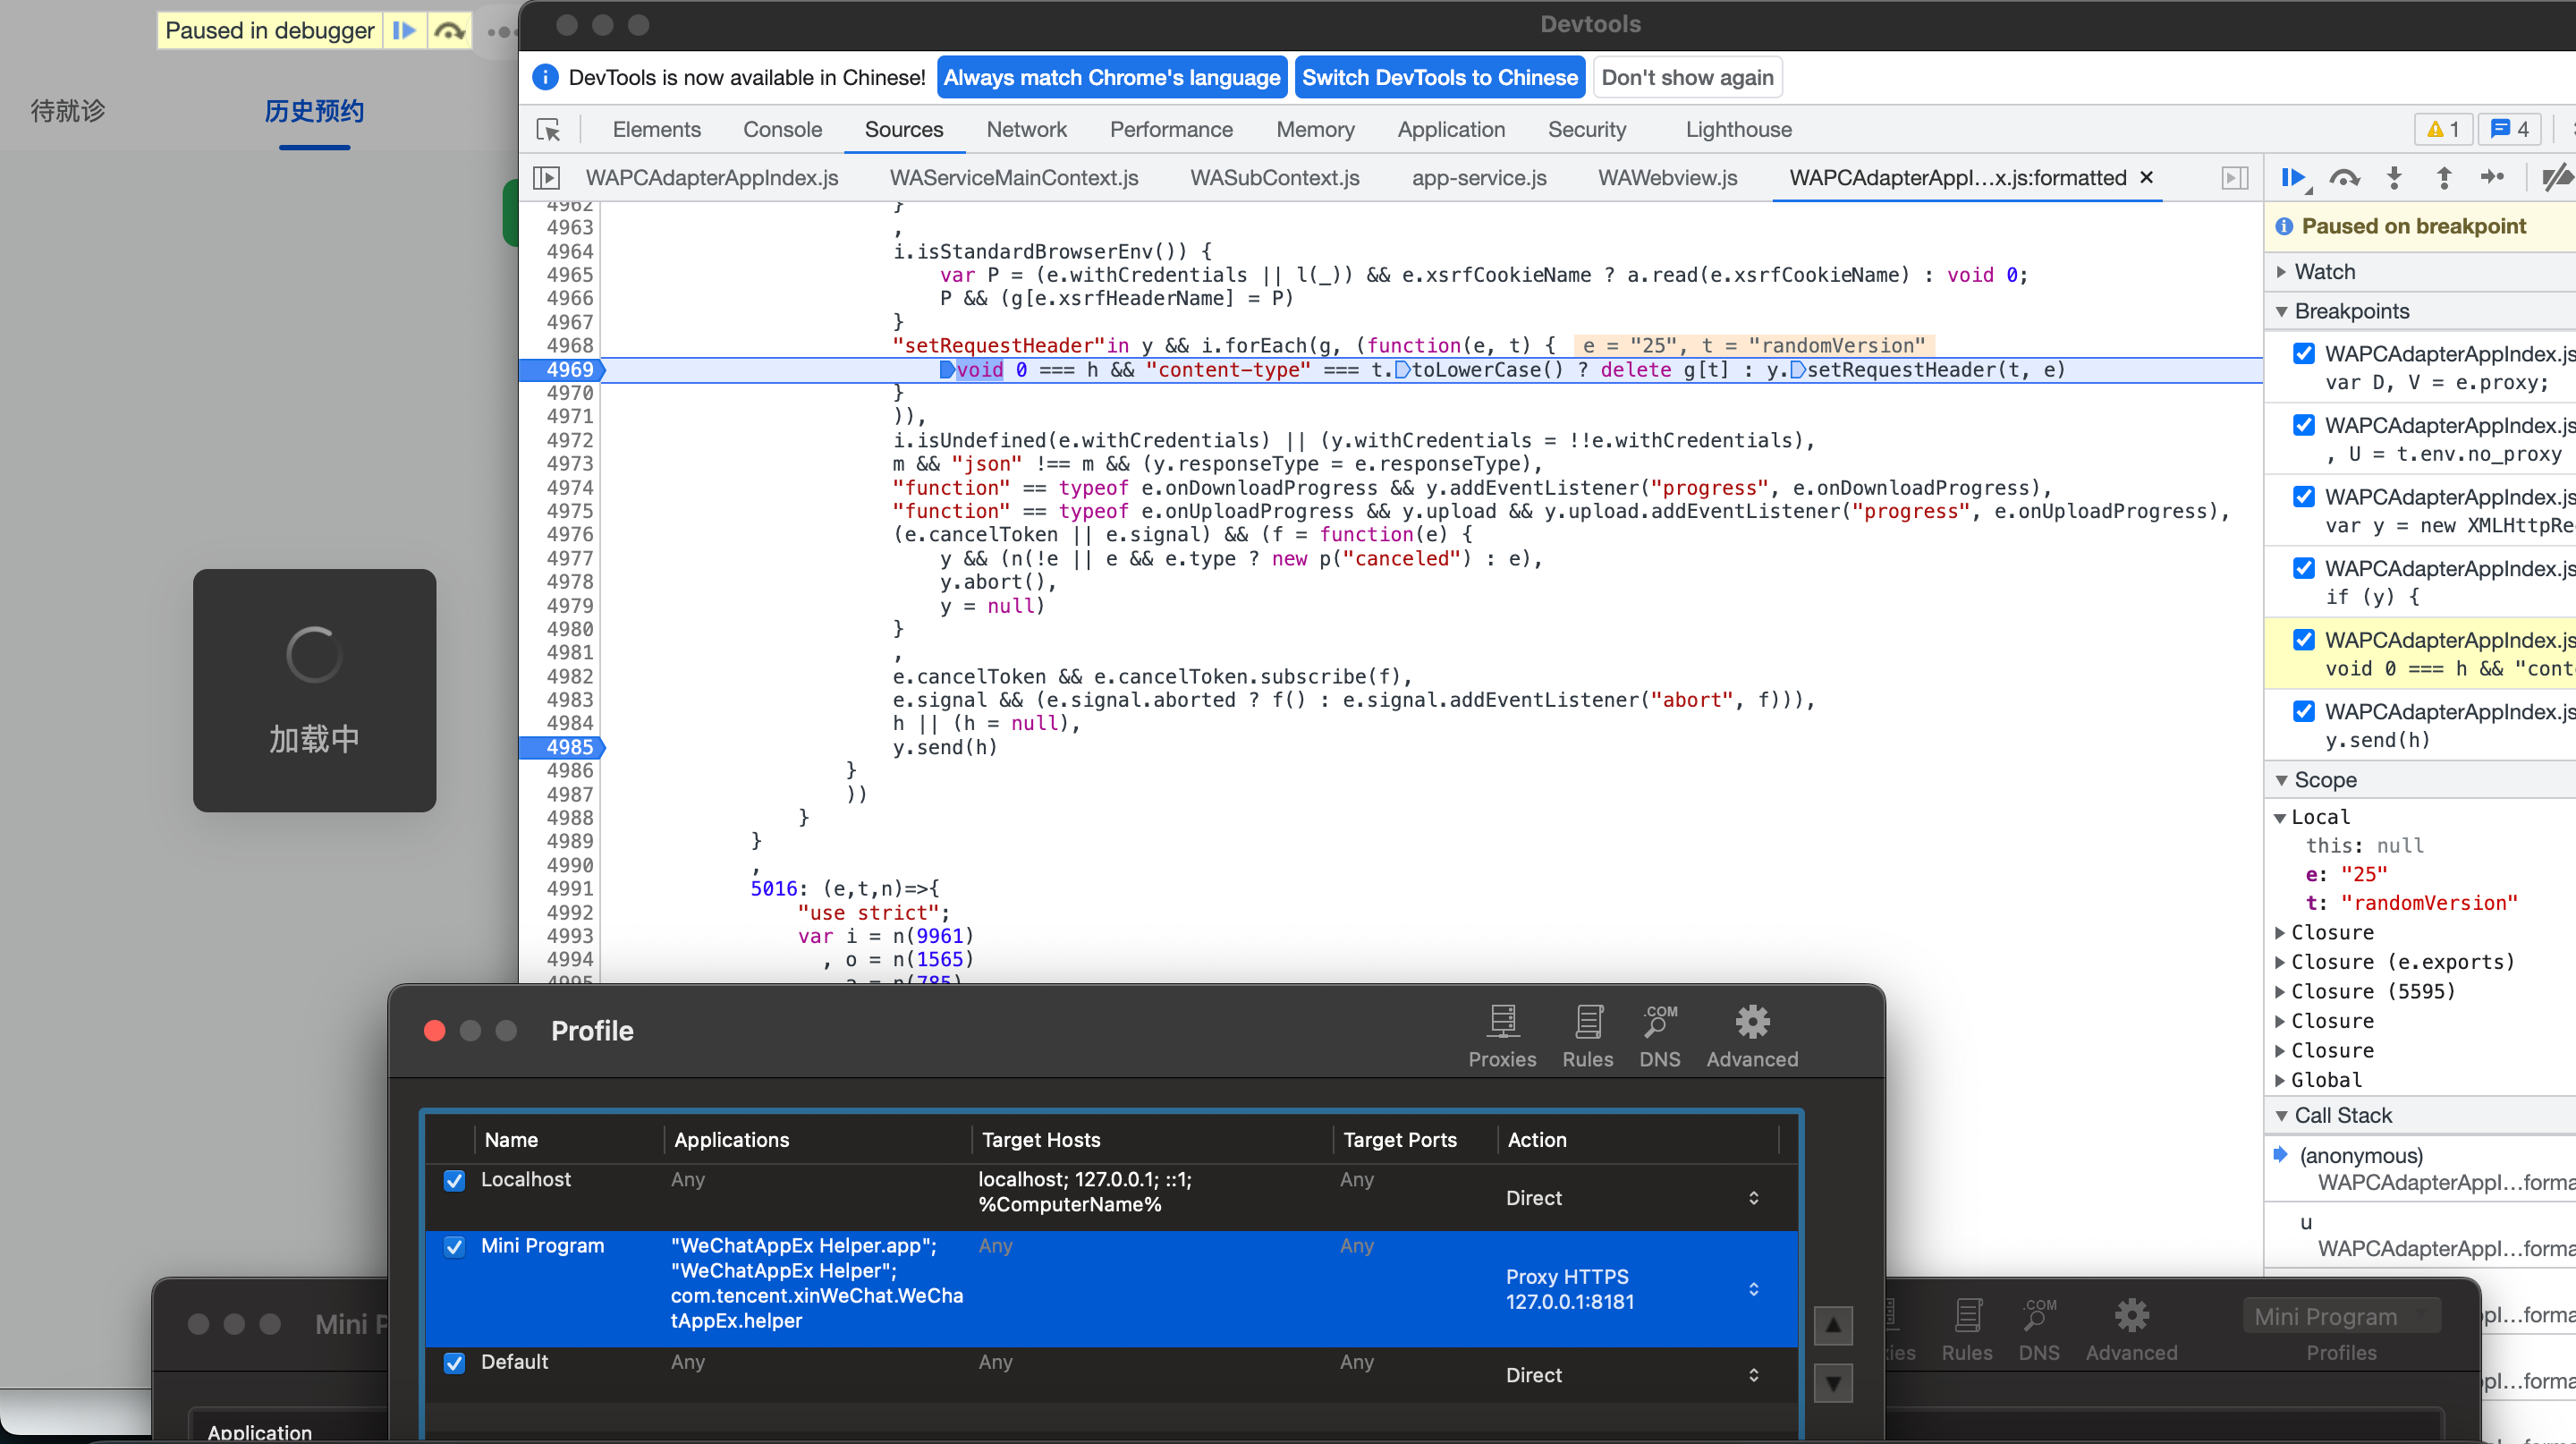Image resolution: width=2576 pixels, height=1444 pixels.
Task: Toggle the Mini Program rule checkbox
Action: click(x=454, y=1246)
